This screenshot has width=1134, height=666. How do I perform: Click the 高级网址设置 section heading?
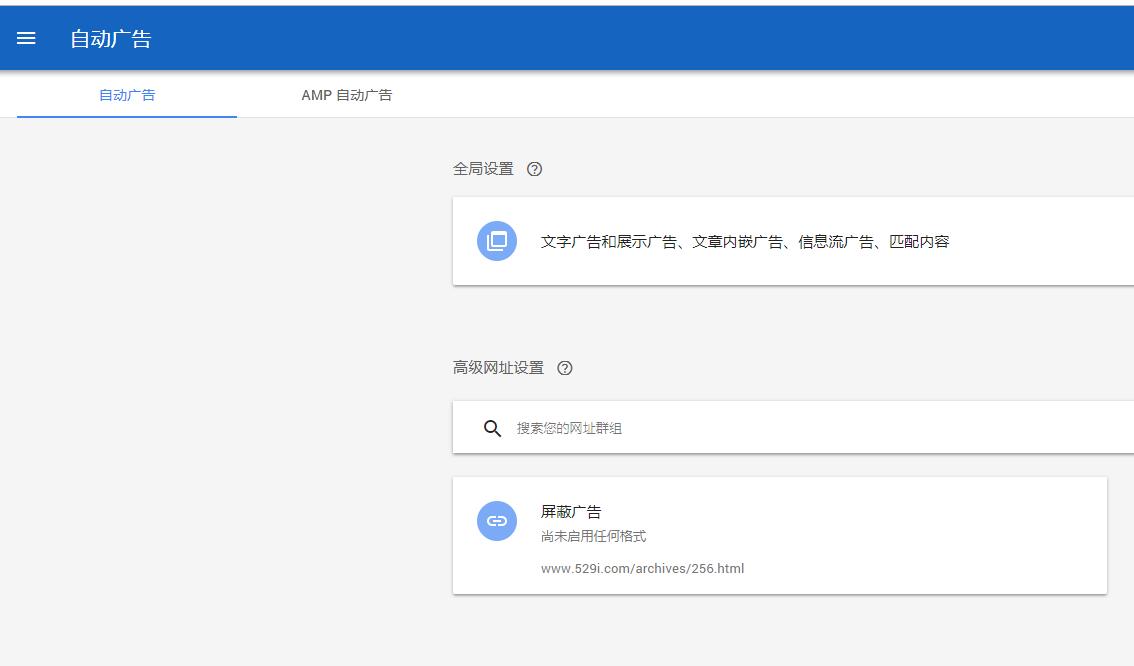point(498,368)
